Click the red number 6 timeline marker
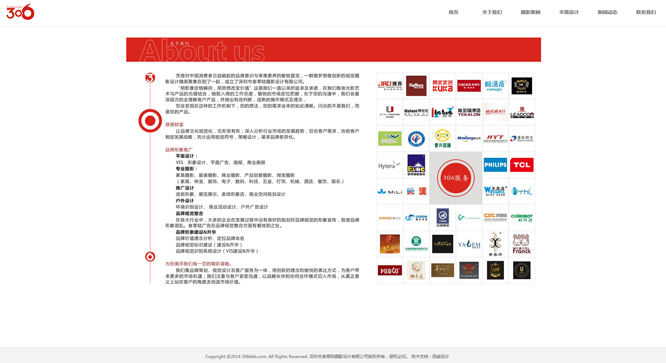 coord(150,256)
